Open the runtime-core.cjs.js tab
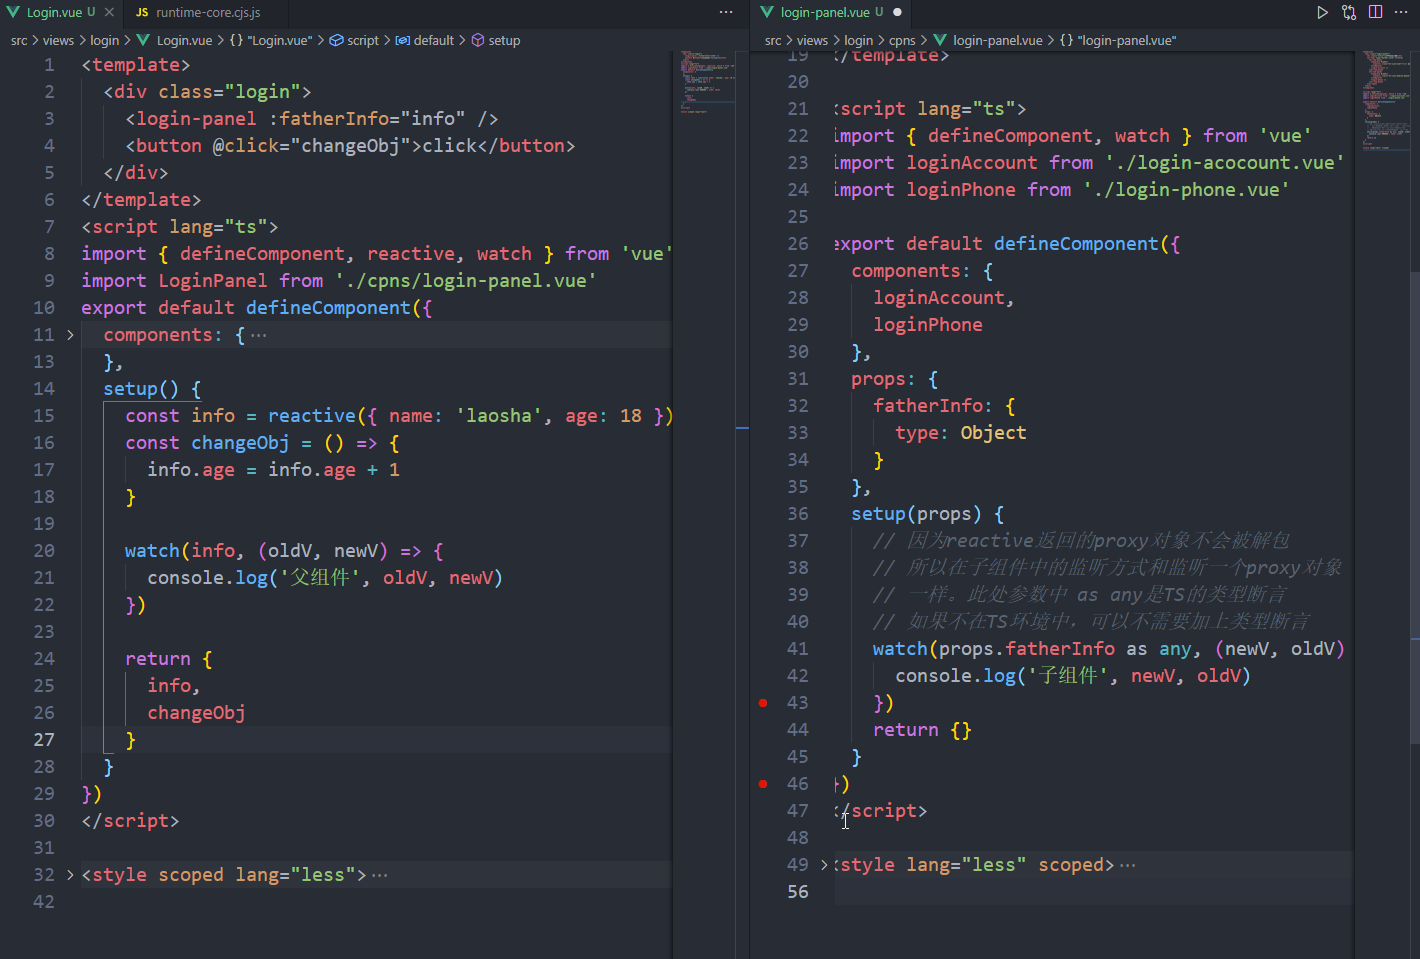 pos(208,13)
